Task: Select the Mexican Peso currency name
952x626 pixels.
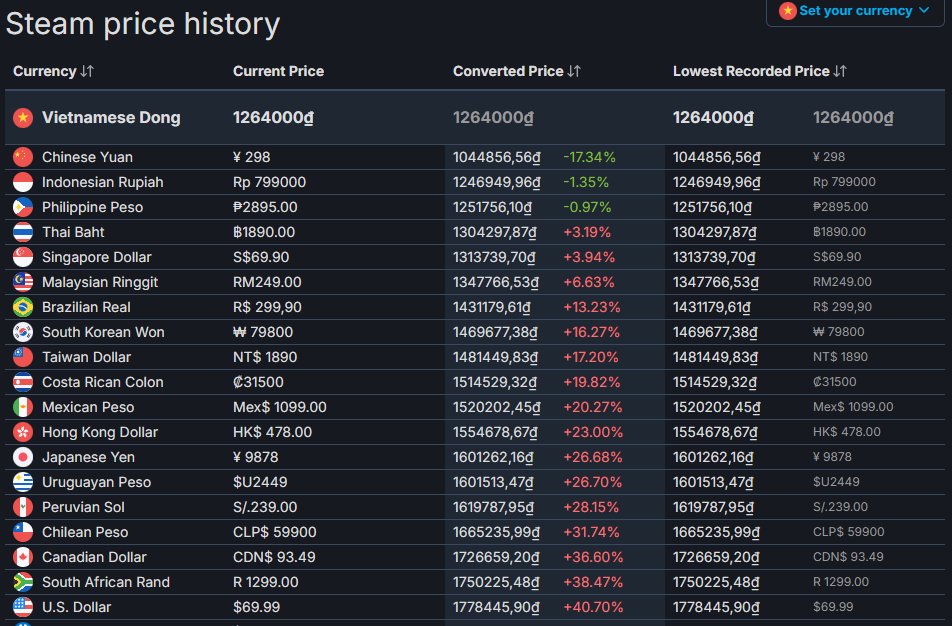Action: (88, 407)
